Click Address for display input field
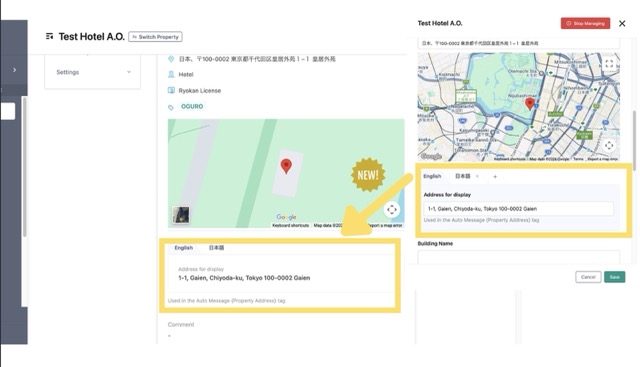The width and height of the screenshot is (640, 367). pyautogui.click(x=518, y=209)
